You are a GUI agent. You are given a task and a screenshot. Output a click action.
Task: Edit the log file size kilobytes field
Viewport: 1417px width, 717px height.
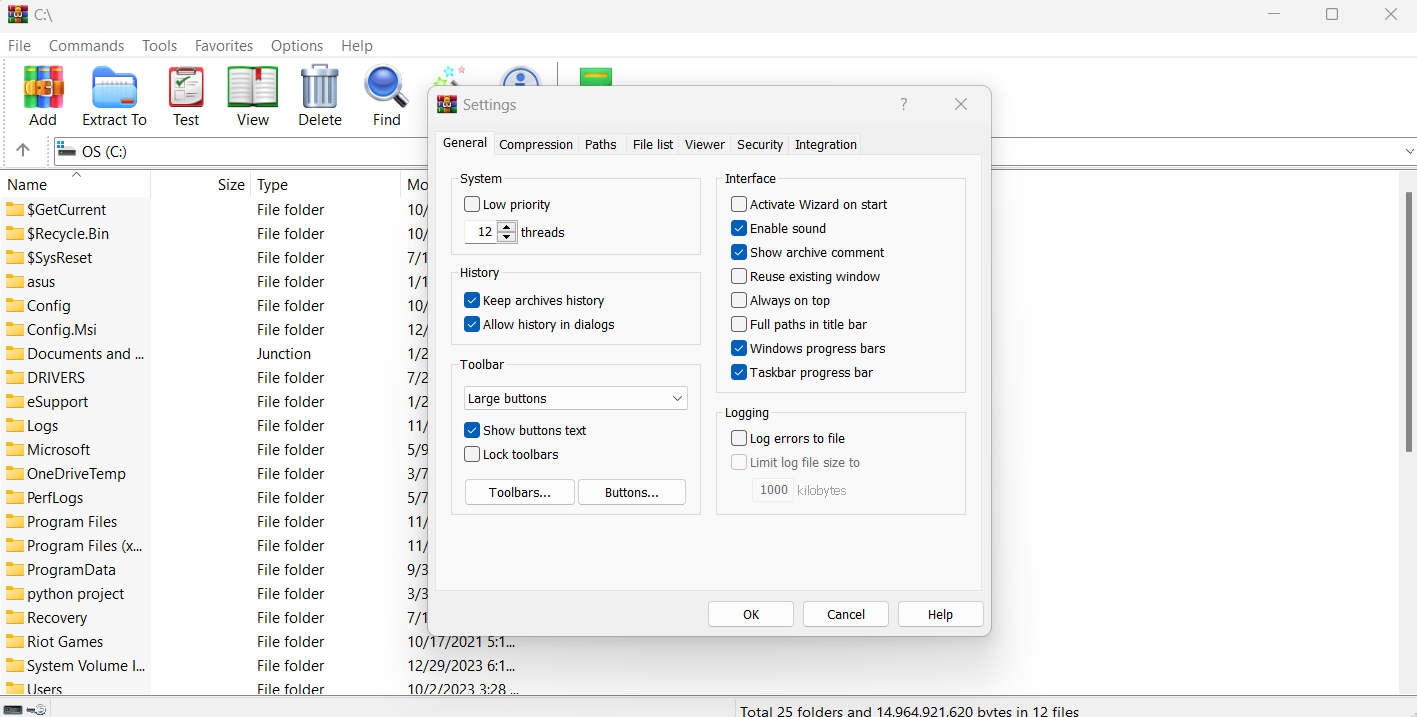[773, 489]
